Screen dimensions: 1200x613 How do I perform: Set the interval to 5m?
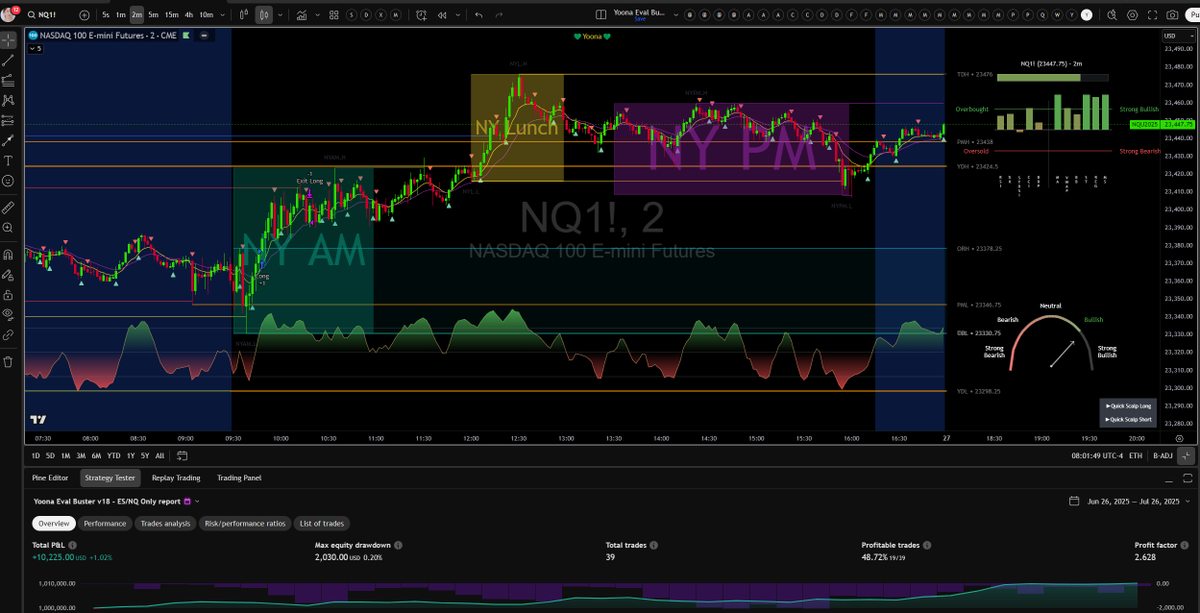coord(153,15)
